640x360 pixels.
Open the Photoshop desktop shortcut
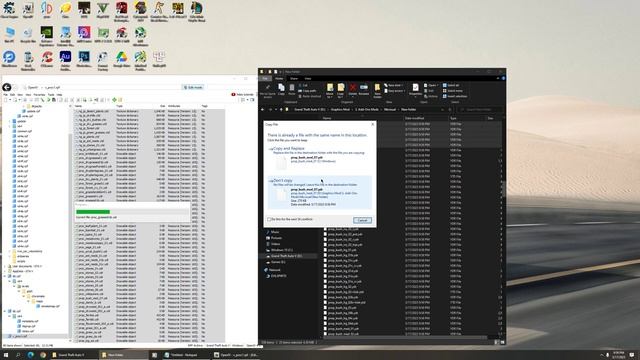tap(84, 60)
